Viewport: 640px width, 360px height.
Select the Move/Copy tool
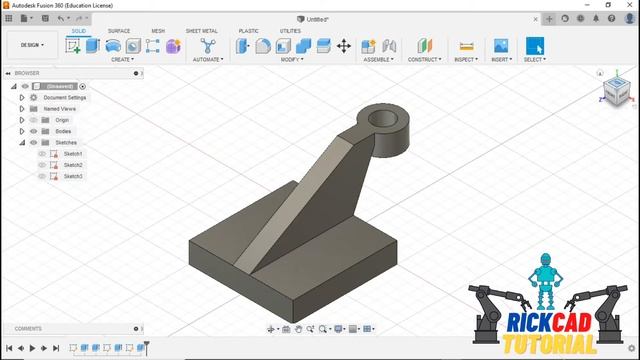[x=344, y=46]
